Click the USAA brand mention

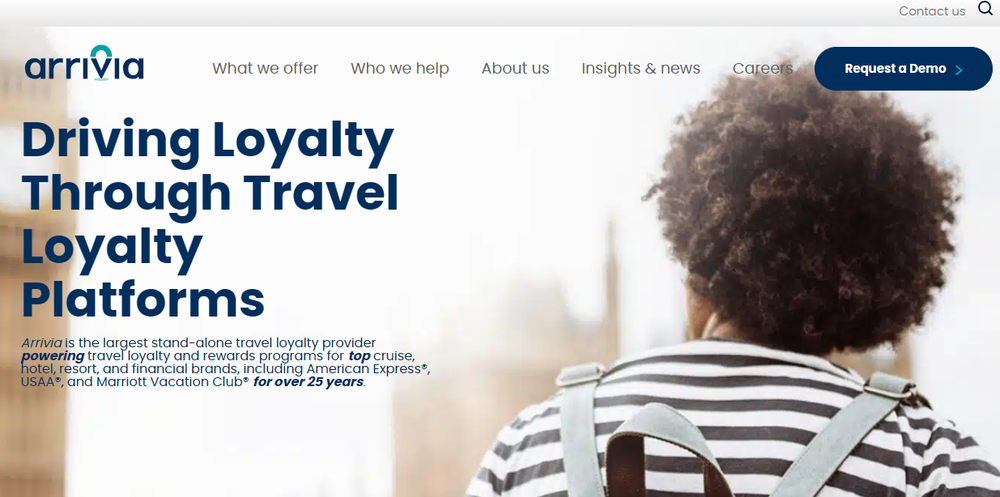pyautogui.click(x=41, y=382)
